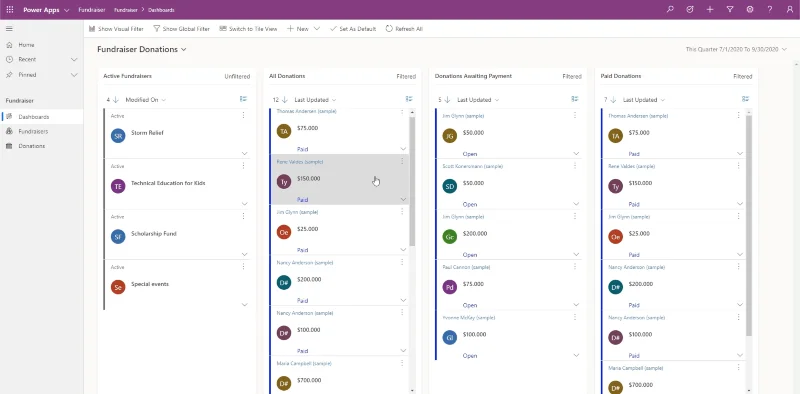Screen dimensions: 800x394
Task: Click the SR avatar for Storm Relief
Action: [x=118, y=136]
